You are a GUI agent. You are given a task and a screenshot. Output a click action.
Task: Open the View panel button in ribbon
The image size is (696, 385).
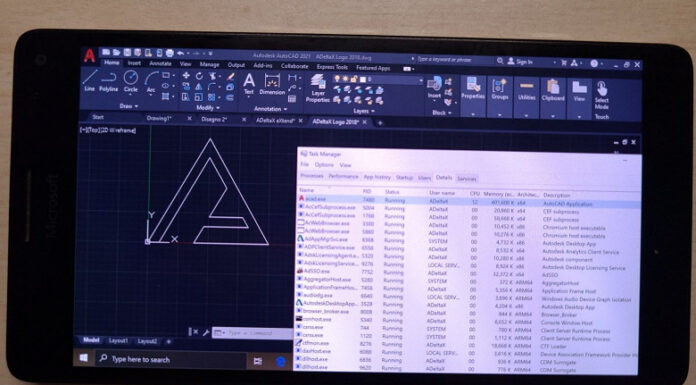tap(579, 99)
